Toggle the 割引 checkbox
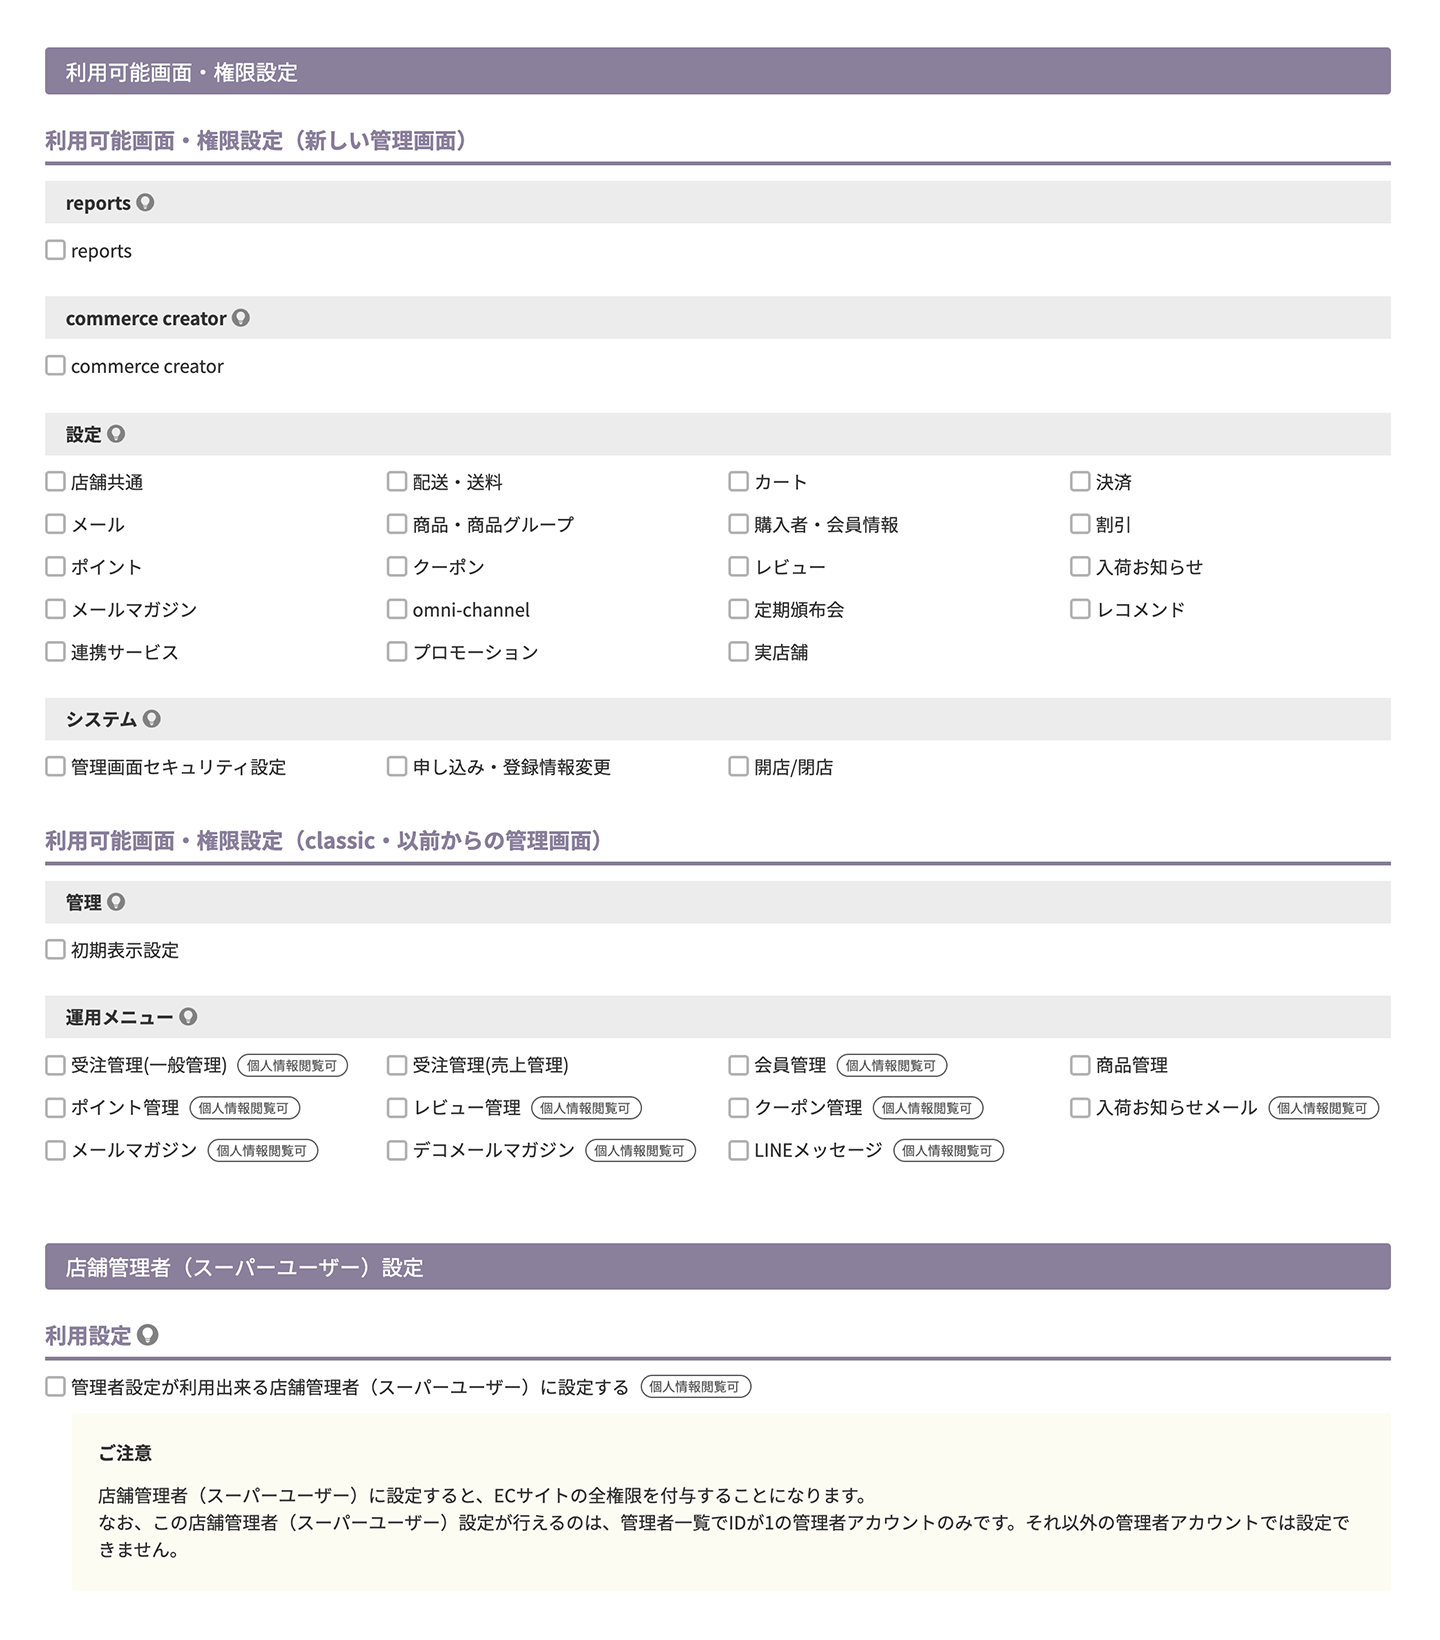The height and width of the screenshot is (1640, 1440). 1080,524
